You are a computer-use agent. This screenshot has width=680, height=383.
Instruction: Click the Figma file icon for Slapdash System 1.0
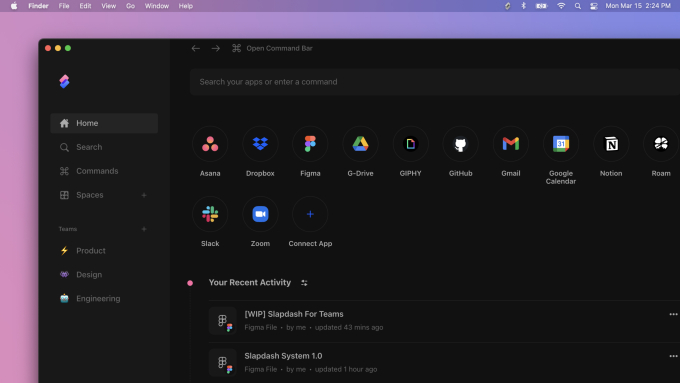click(222, 363)
